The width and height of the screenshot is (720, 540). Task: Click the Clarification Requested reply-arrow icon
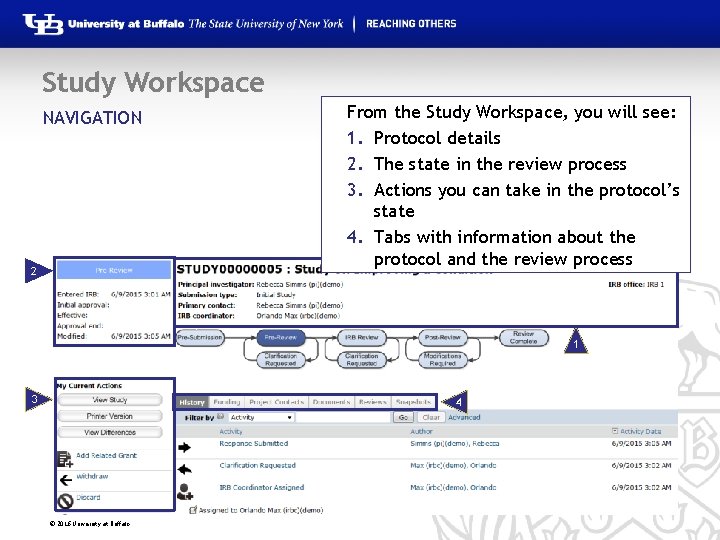(184, 469)
